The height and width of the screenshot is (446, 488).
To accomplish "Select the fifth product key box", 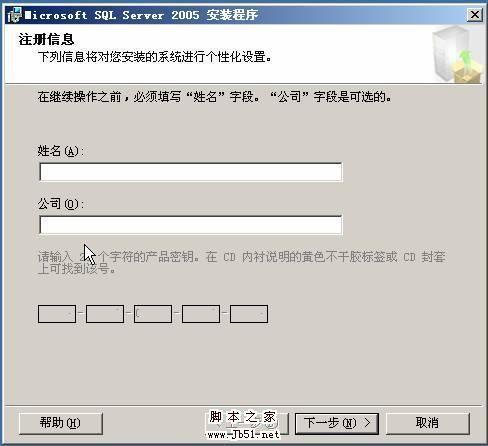I will point(249,314).
